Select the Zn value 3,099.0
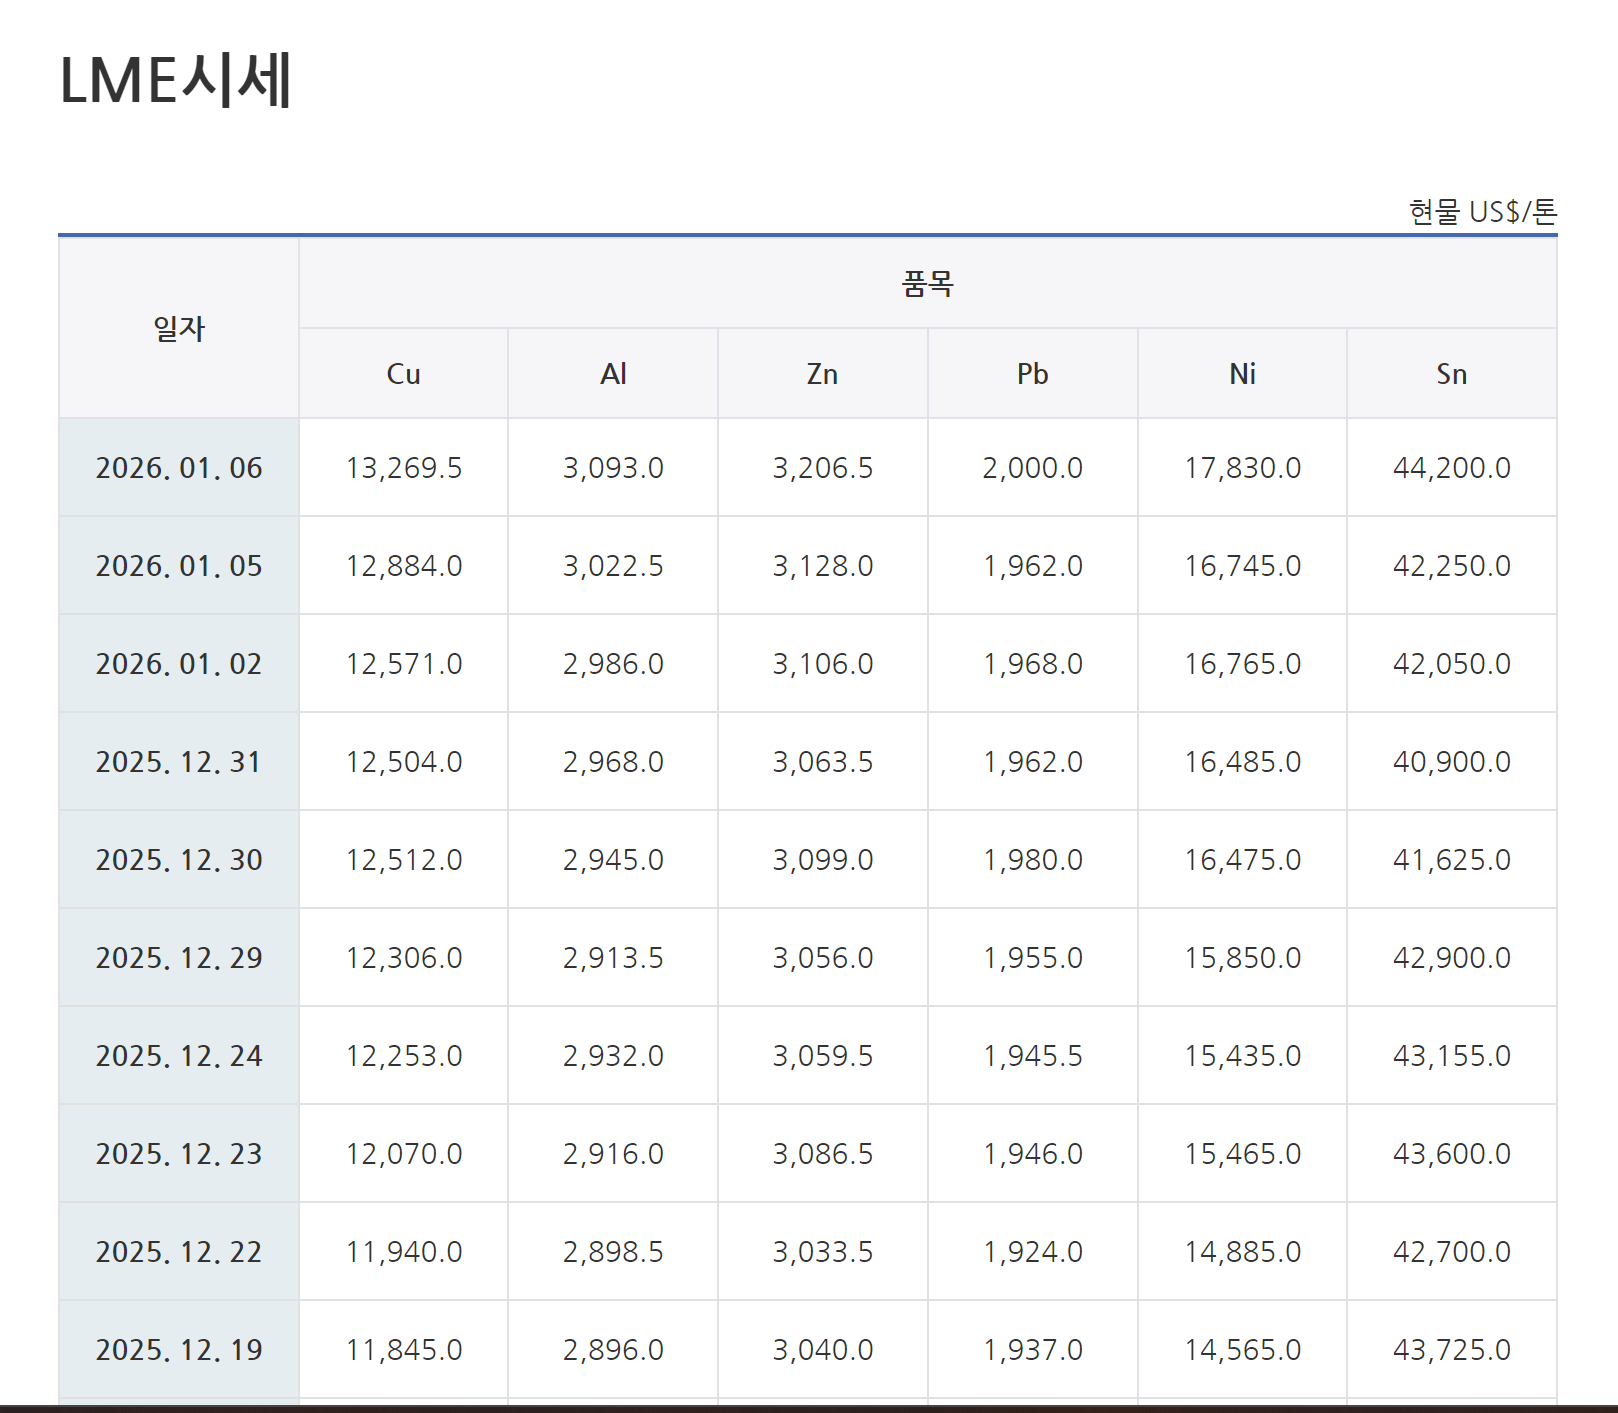The image size is (1618, 1413). pyautogui.click(x=822, y=860)
